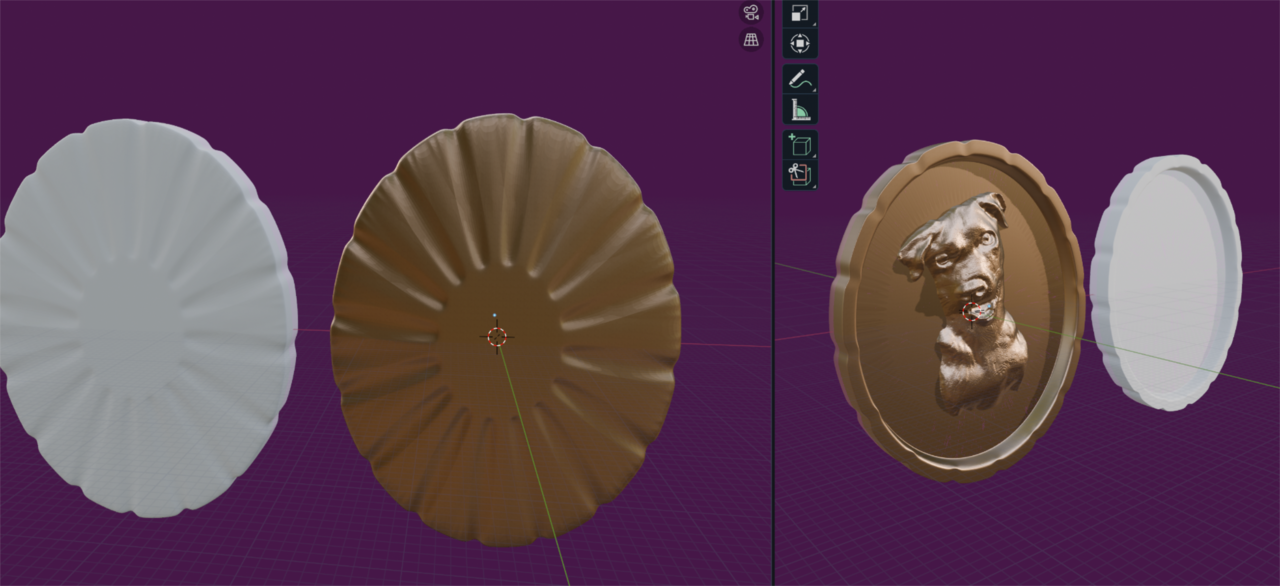This screenshot has height=586, width=1280.
Task: Select the Annotate pencil tool
Action: [800, 79]
